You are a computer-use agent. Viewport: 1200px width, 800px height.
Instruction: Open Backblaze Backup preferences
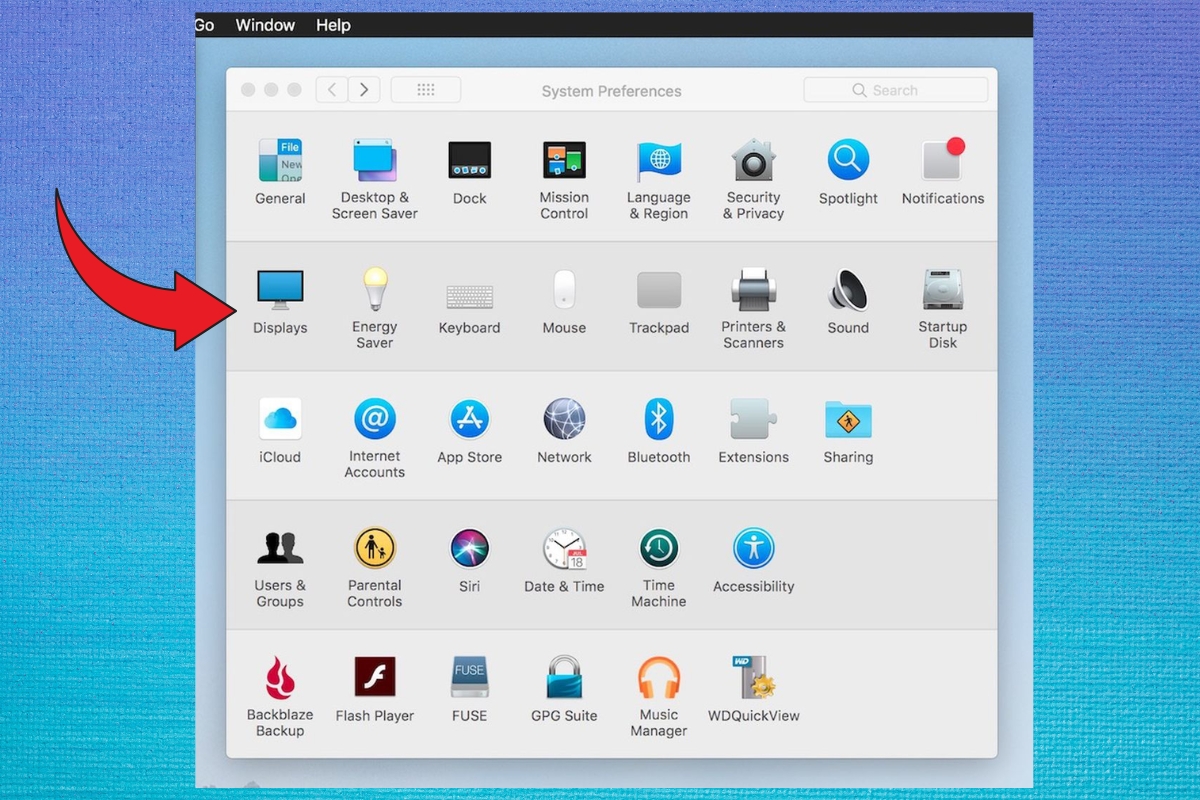(x=280, y=696)
